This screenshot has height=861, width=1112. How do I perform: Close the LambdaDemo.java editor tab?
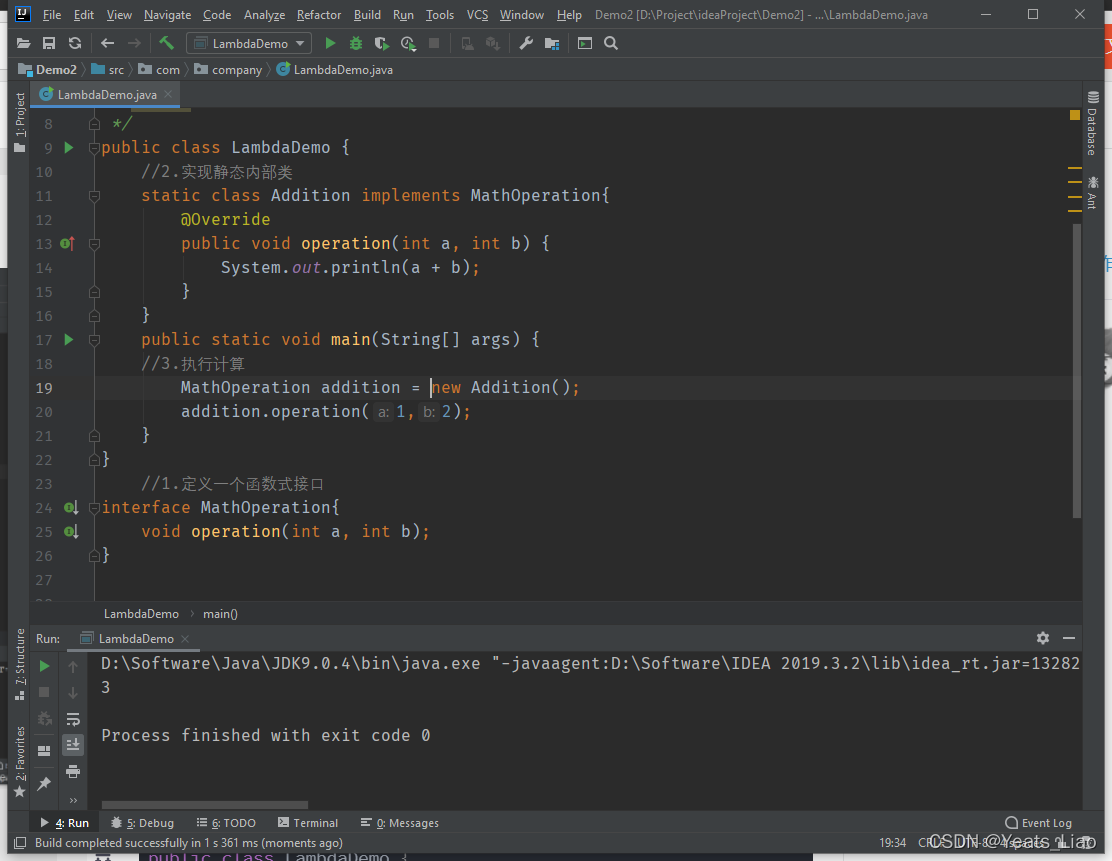[168, 94]
